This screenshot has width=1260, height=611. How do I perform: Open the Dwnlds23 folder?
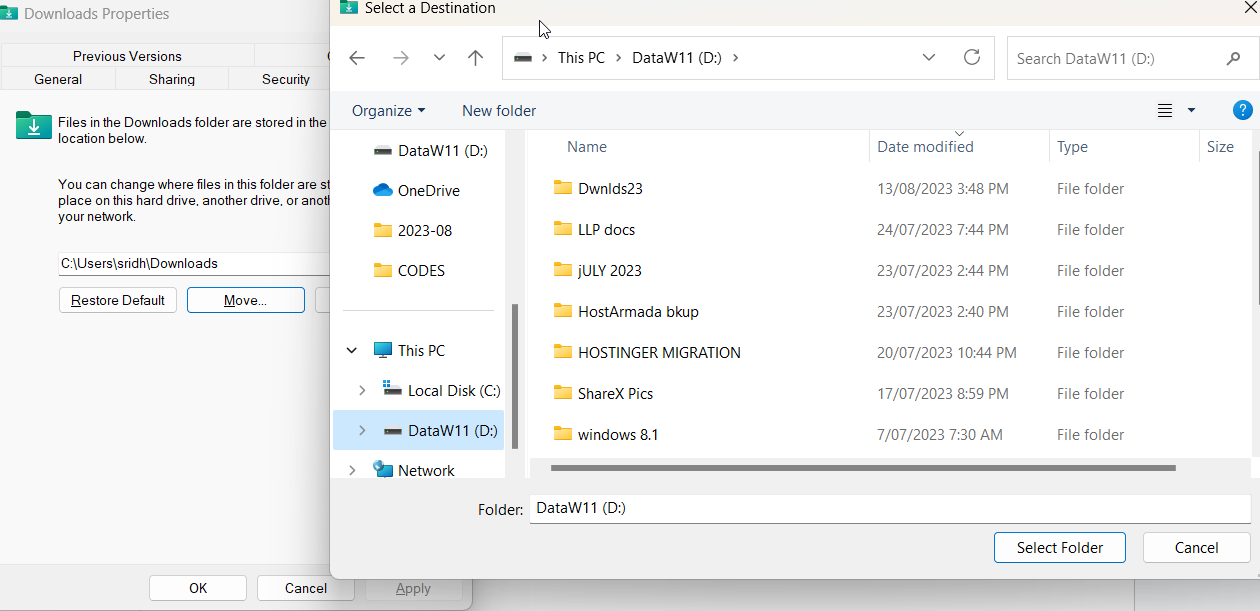(x=610, y=188)
